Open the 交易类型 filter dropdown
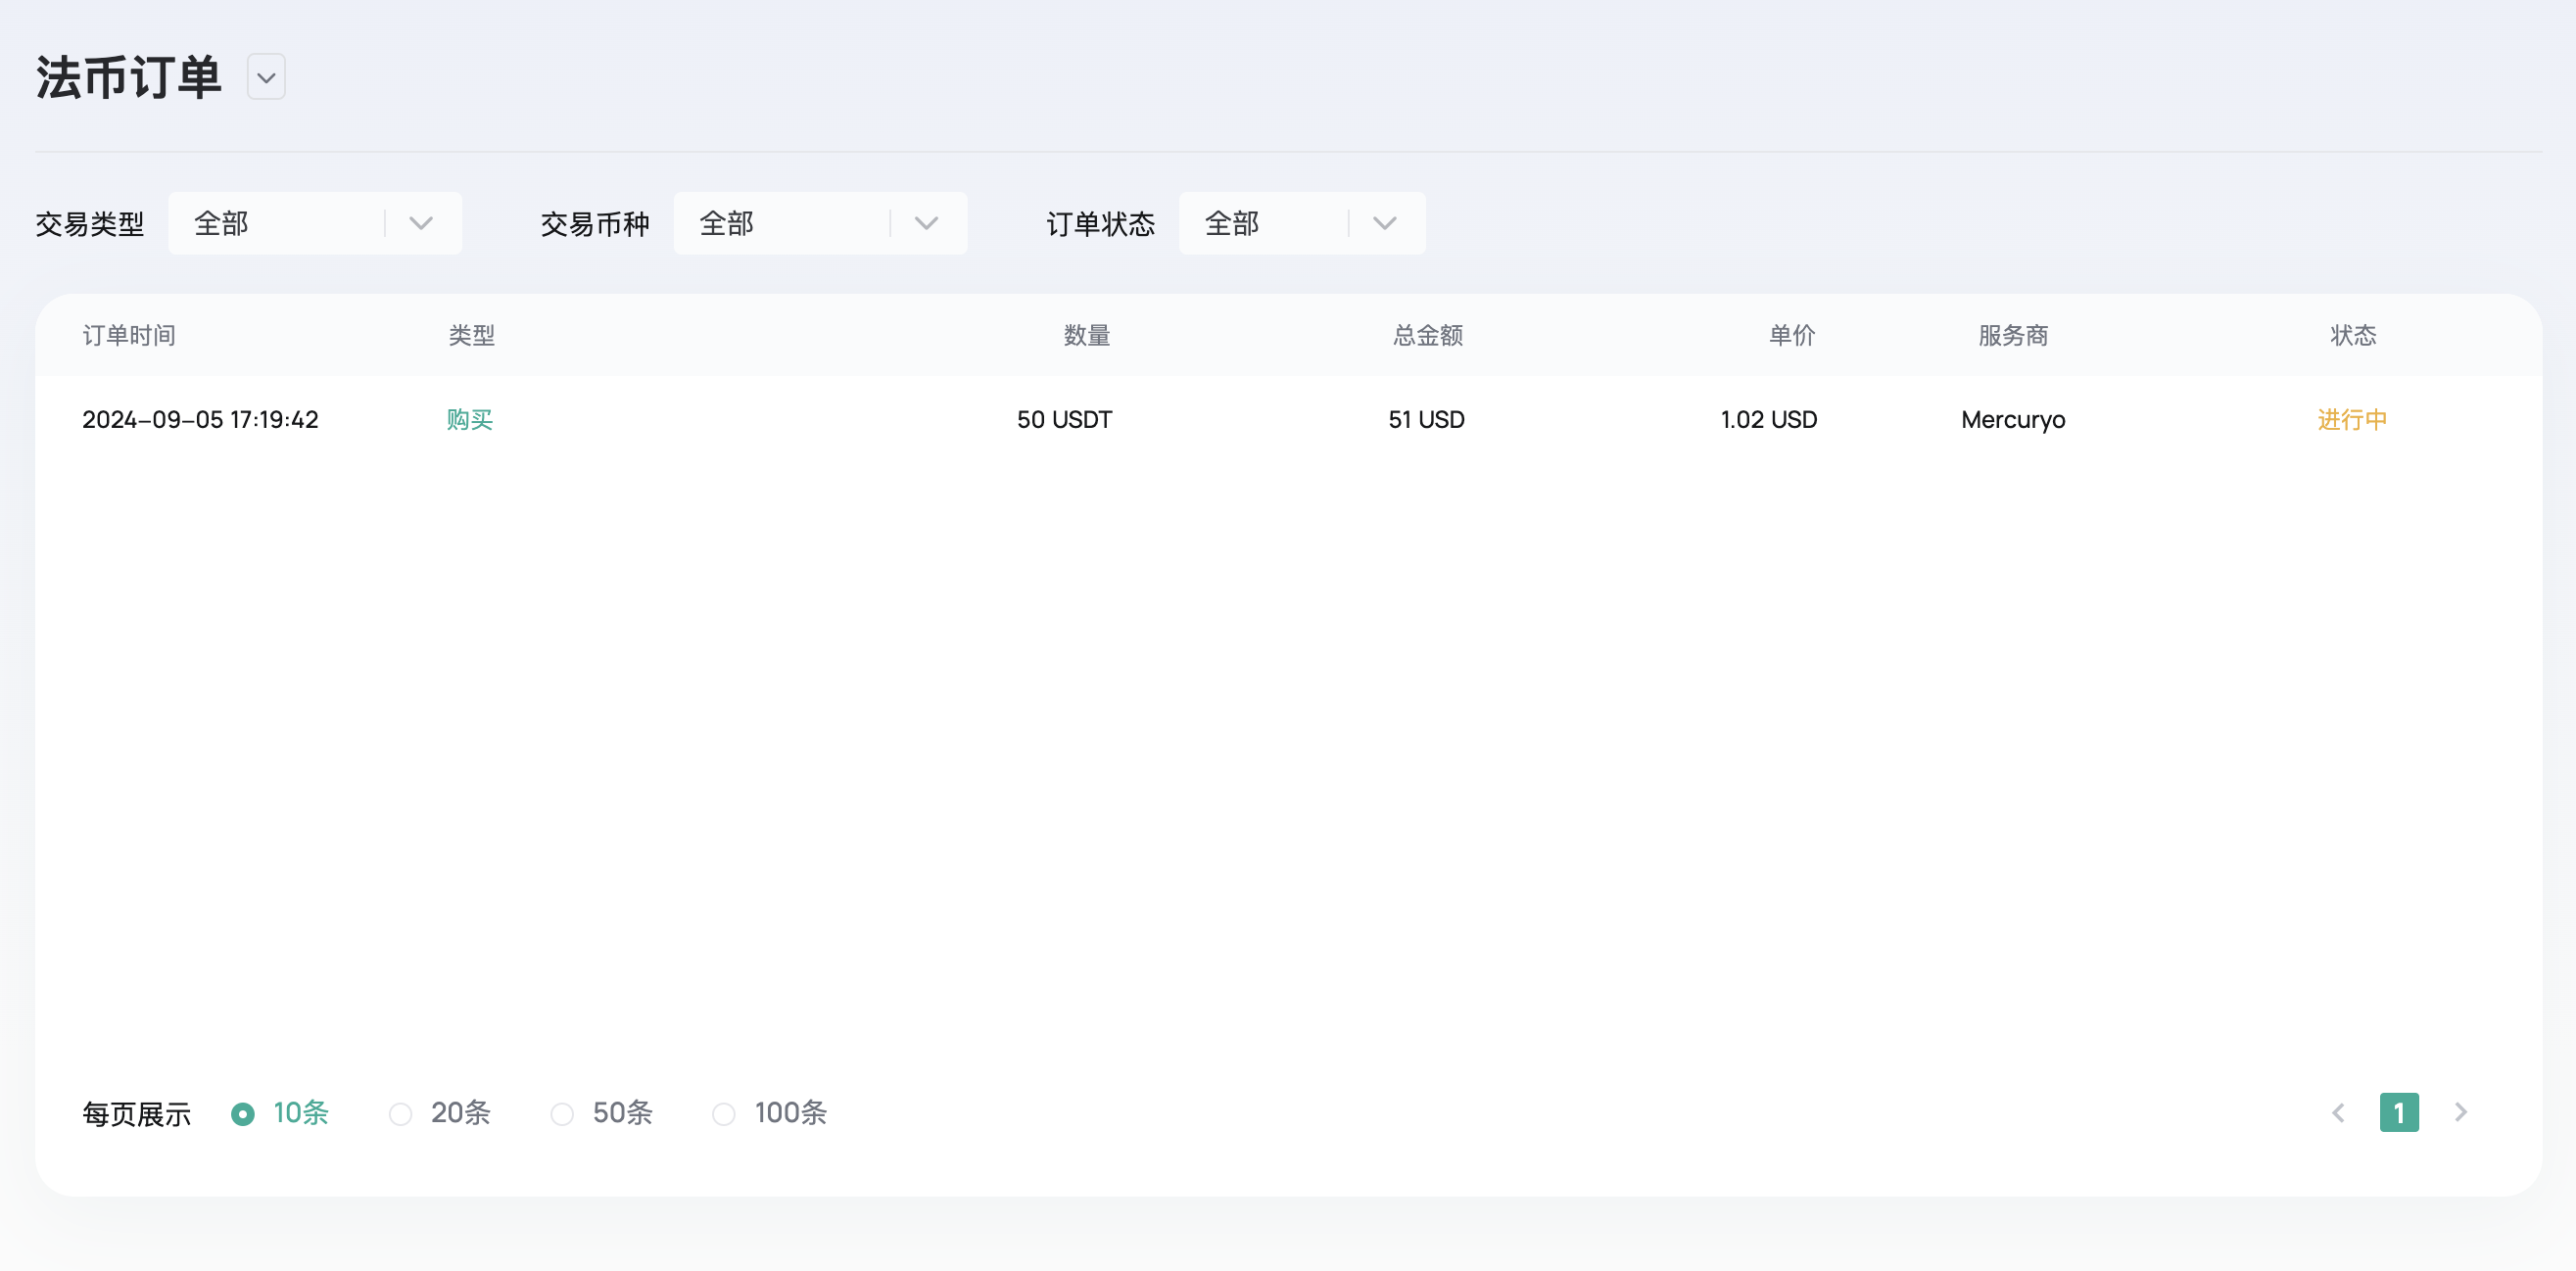 point(315,223)
